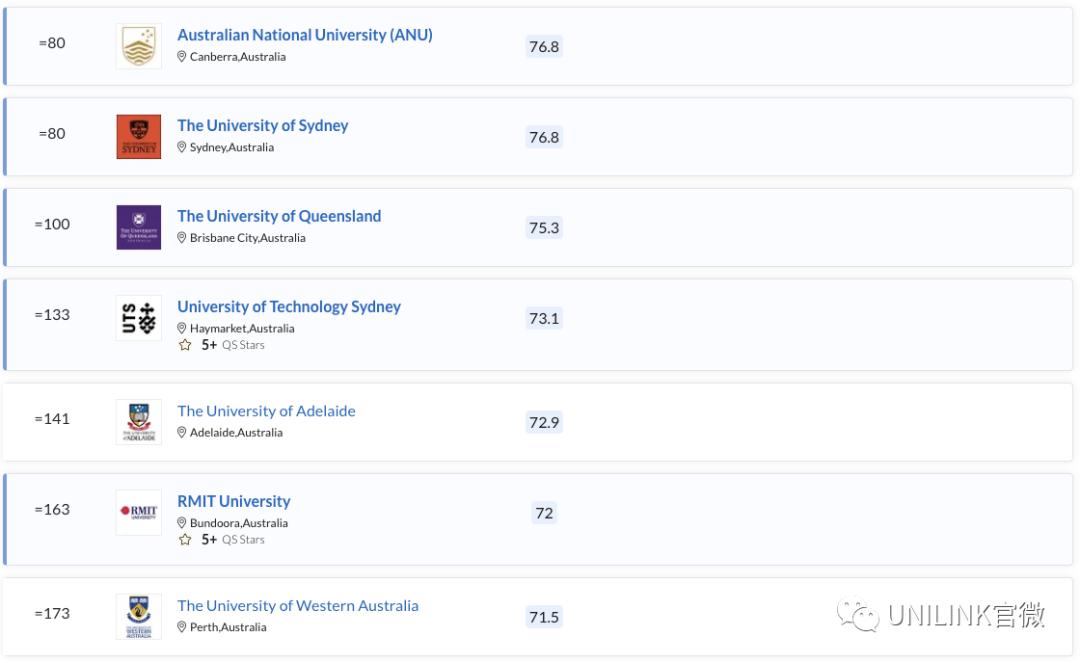Open The University of Western Australia link
1080x663 pixels.
click(298, 605)
